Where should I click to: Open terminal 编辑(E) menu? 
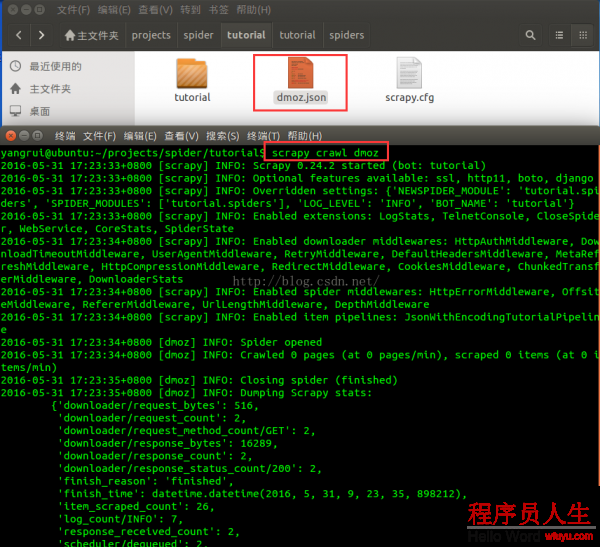pos(140,136)
